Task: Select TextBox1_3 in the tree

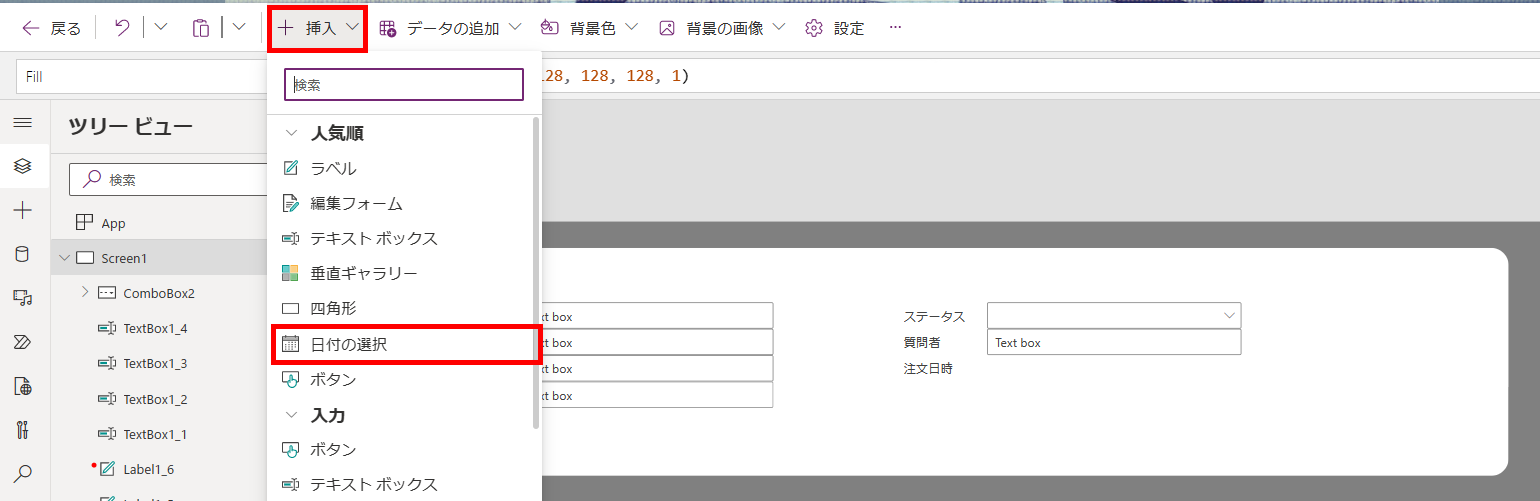Action: pos(155,363)
